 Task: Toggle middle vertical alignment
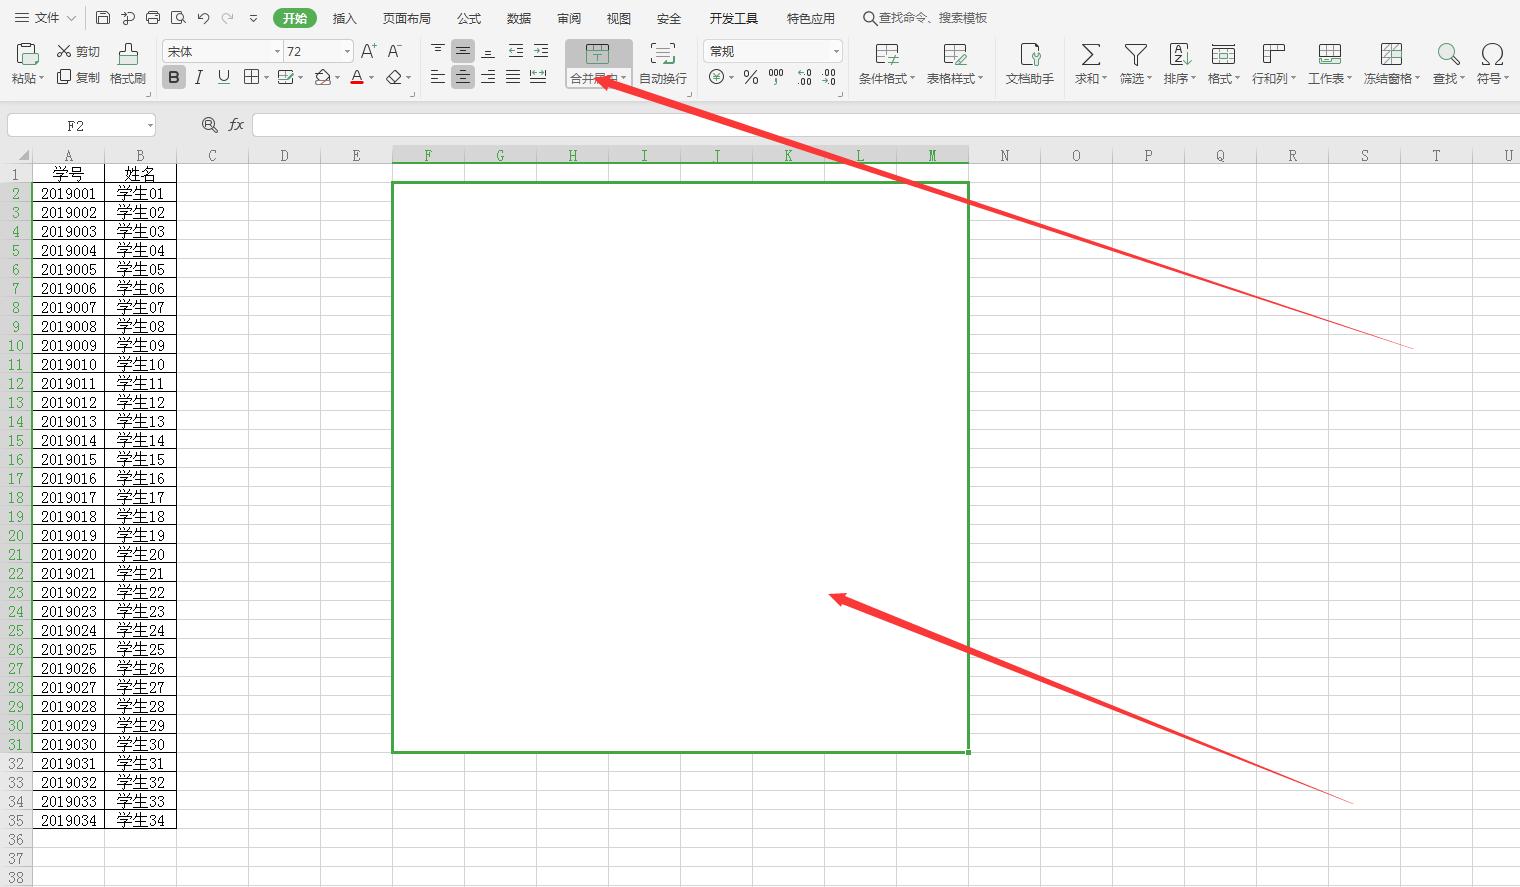[463, 50]
